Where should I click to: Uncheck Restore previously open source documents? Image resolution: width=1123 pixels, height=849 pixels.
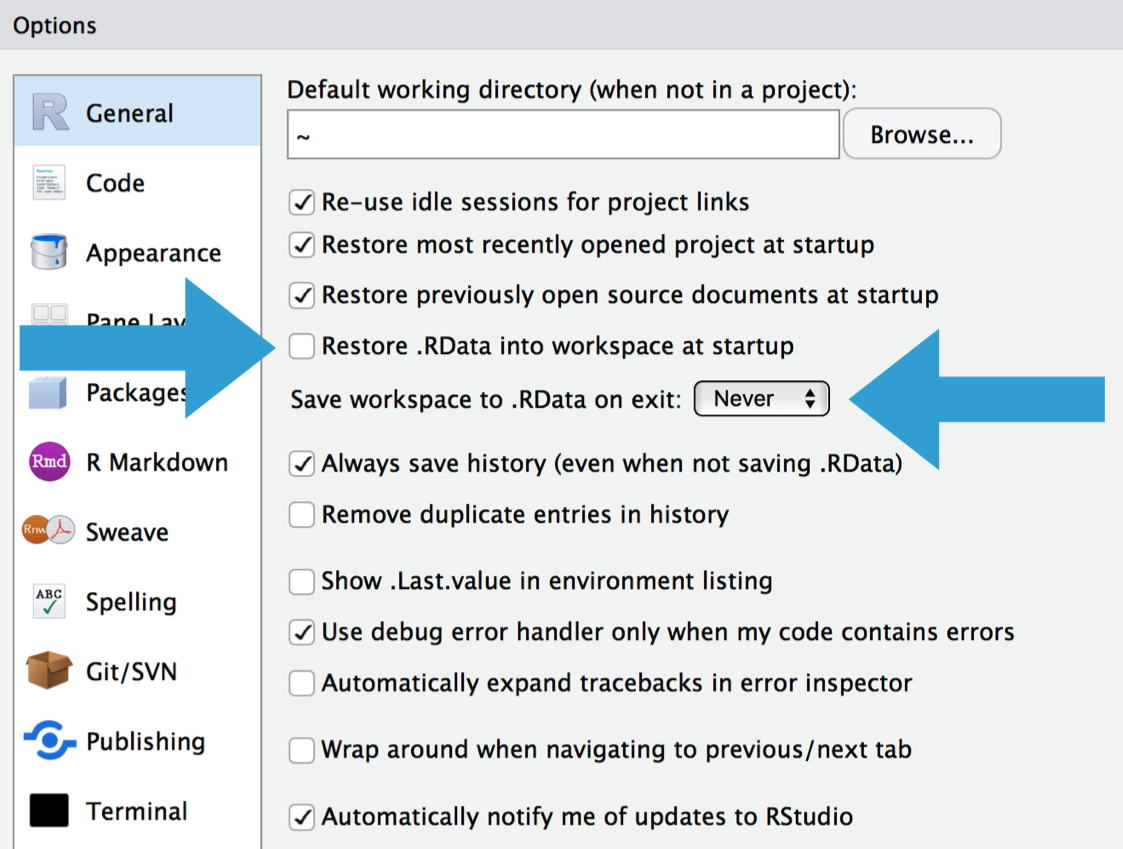click(302, 295)
